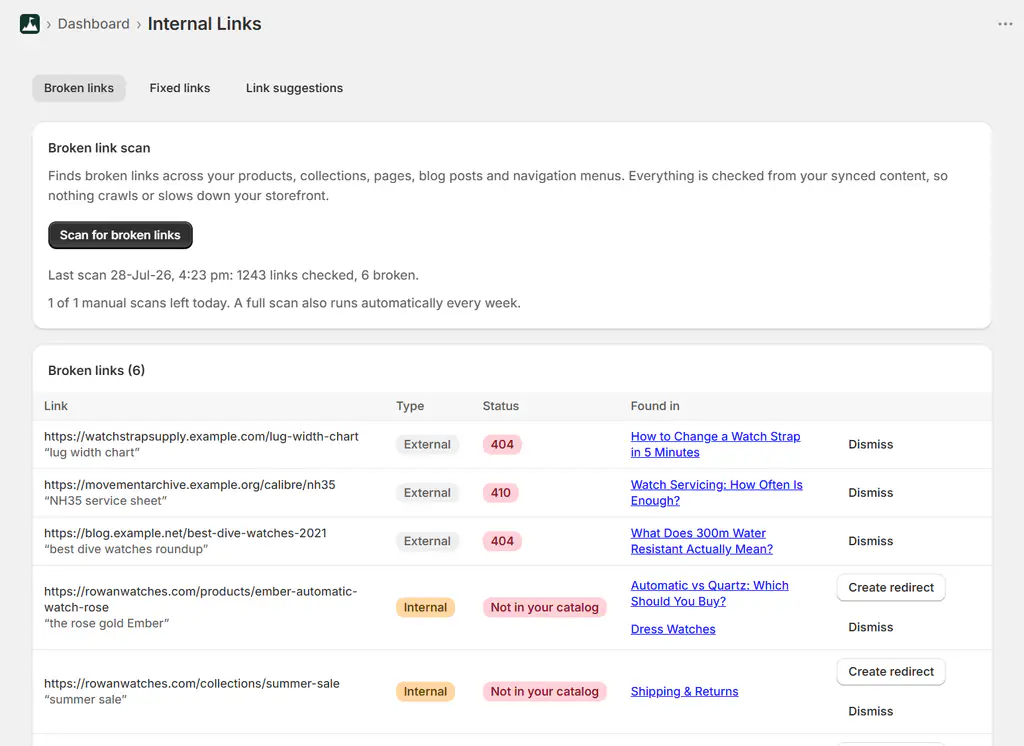Open the Link suggestions tab
Viewport: 1024px width, 746px height.
click(295, 88)
